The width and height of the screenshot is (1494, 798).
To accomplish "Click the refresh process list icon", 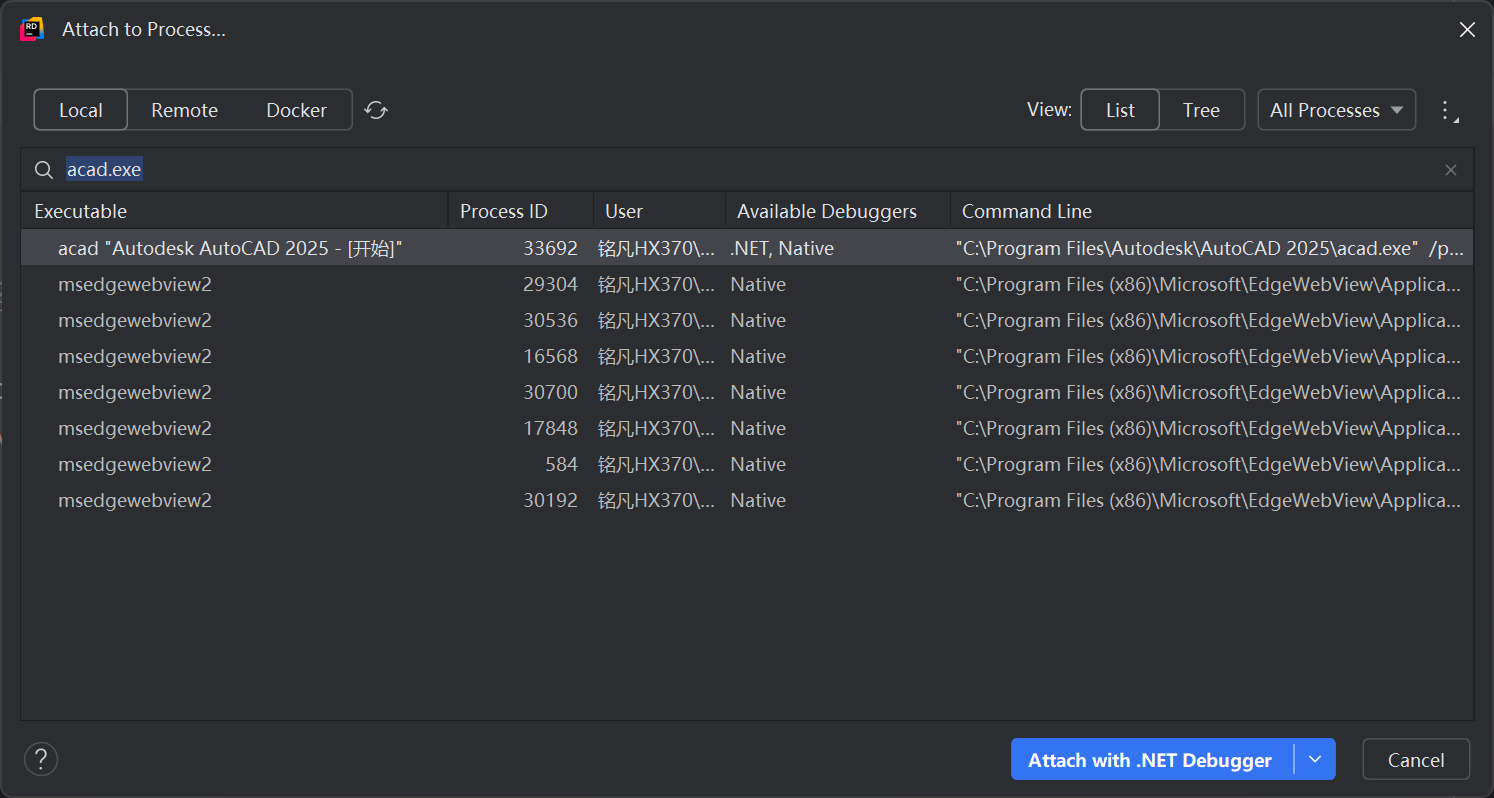I will coord(376,110).
